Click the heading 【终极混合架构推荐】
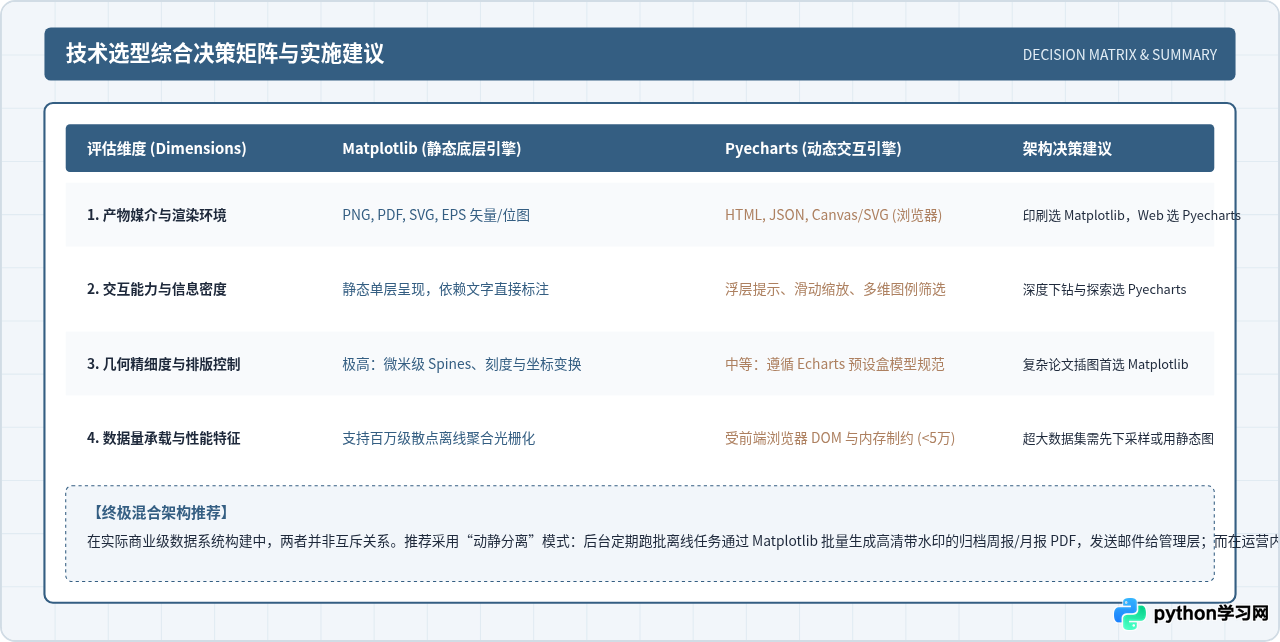Viewport: 1280px width, 642px height. point(161,513)
